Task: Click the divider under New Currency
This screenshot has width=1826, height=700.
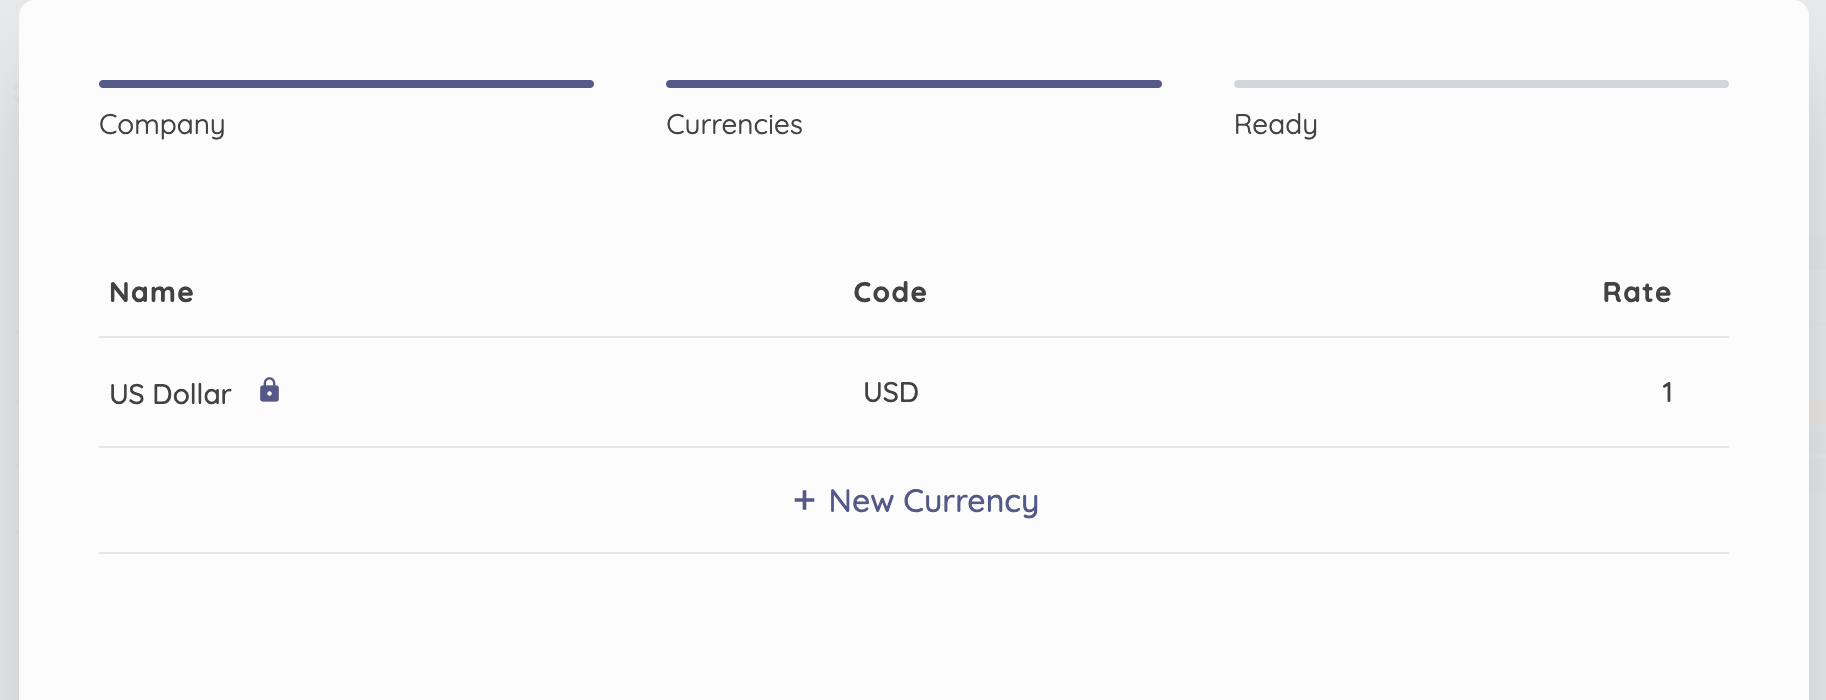Action: click(x=914, y=553)
